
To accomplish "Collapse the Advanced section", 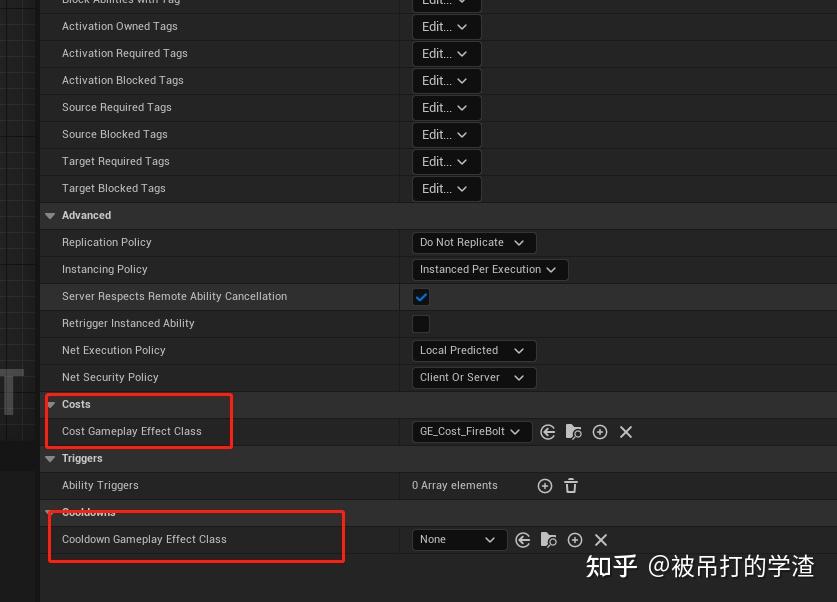I will 49,215.
